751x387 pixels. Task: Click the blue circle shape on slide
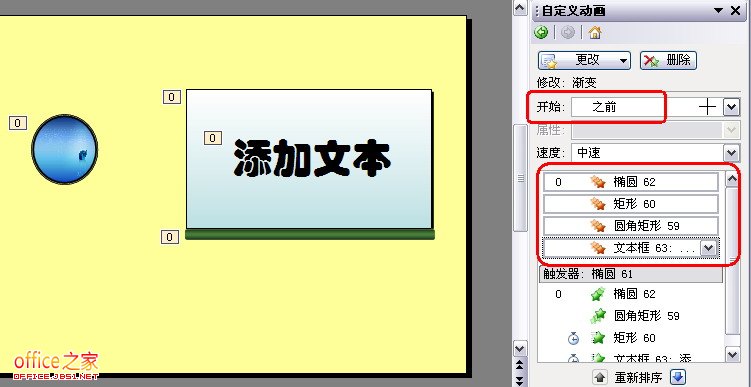65,149
